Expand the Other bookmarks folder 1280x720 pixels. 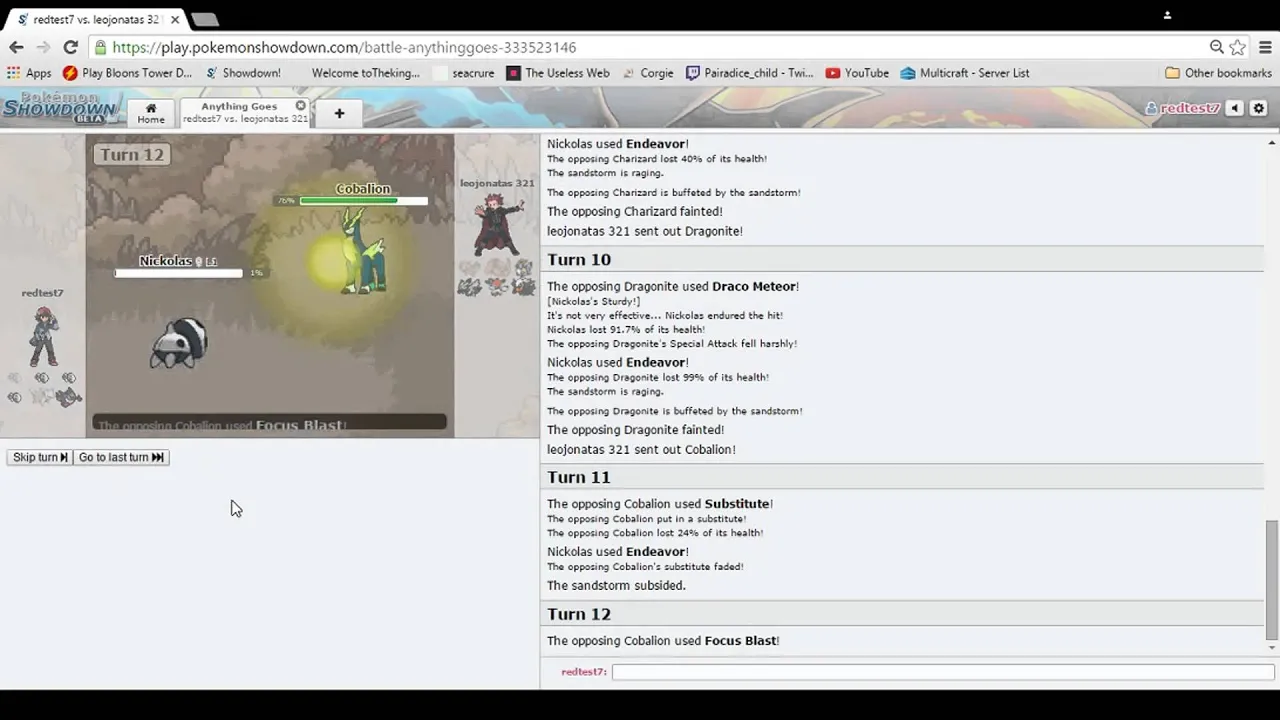coord(1217,73)
